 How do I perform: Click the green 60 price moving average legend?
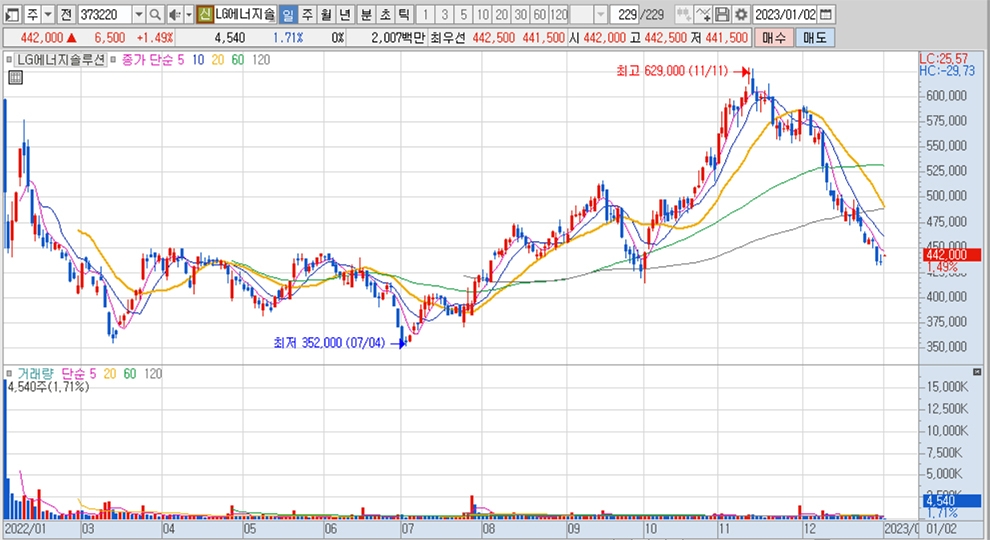tap(237, 59)
